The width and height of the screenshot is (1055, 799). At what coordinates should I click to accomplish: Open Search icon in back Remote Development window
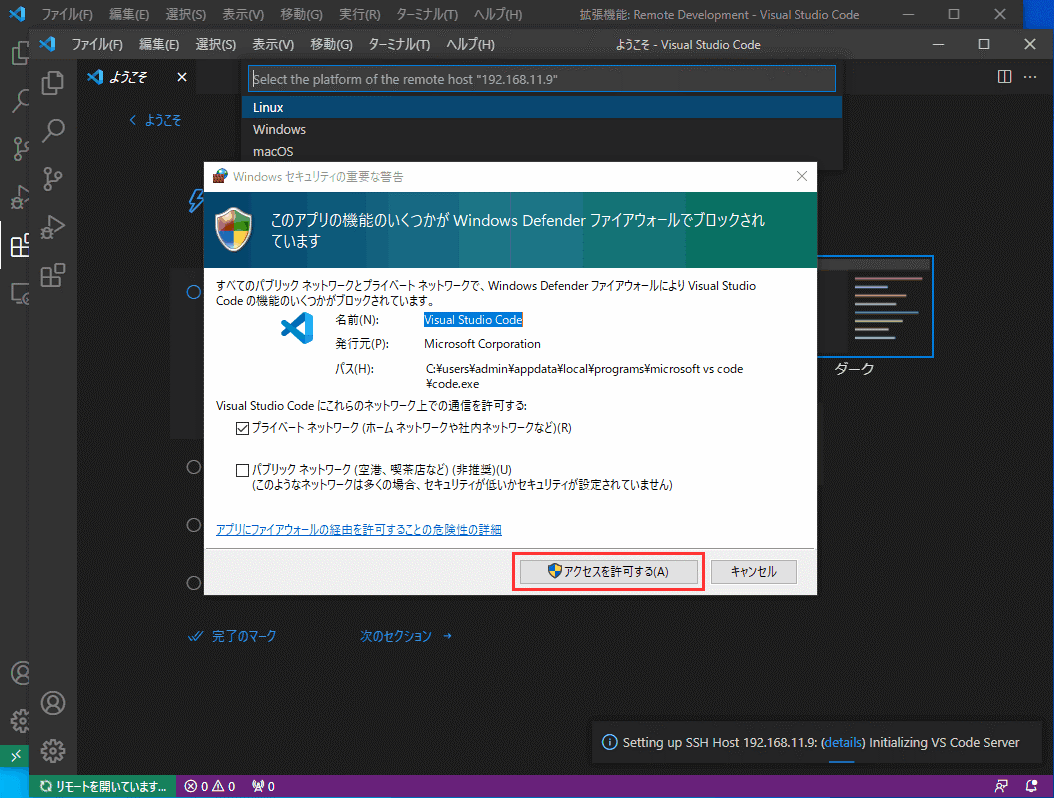(20, 101)
